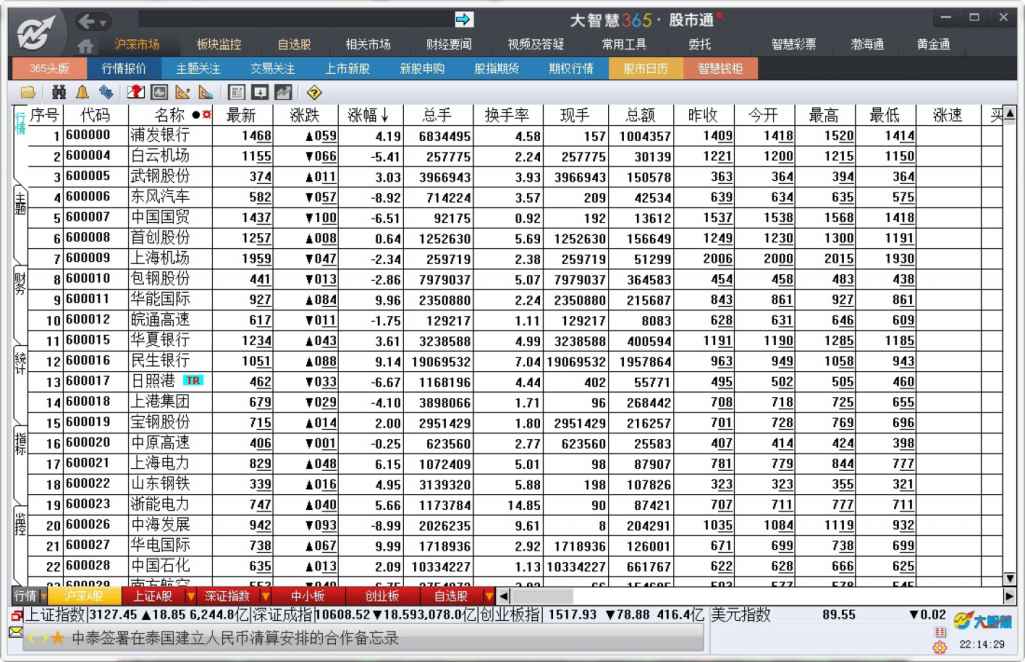Select the 中小板 bottom tab
1025x662 pixels.
click(308, 596)
